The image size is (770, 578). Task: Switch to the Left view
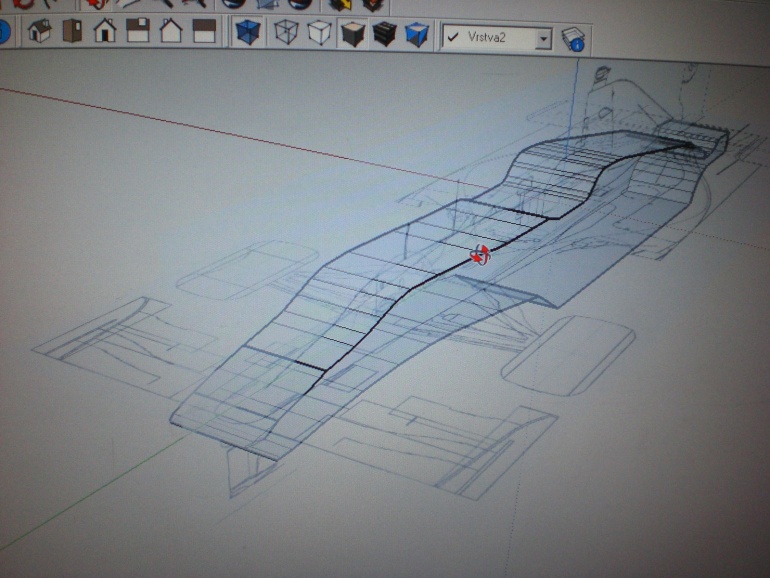(x=204, y=30)
